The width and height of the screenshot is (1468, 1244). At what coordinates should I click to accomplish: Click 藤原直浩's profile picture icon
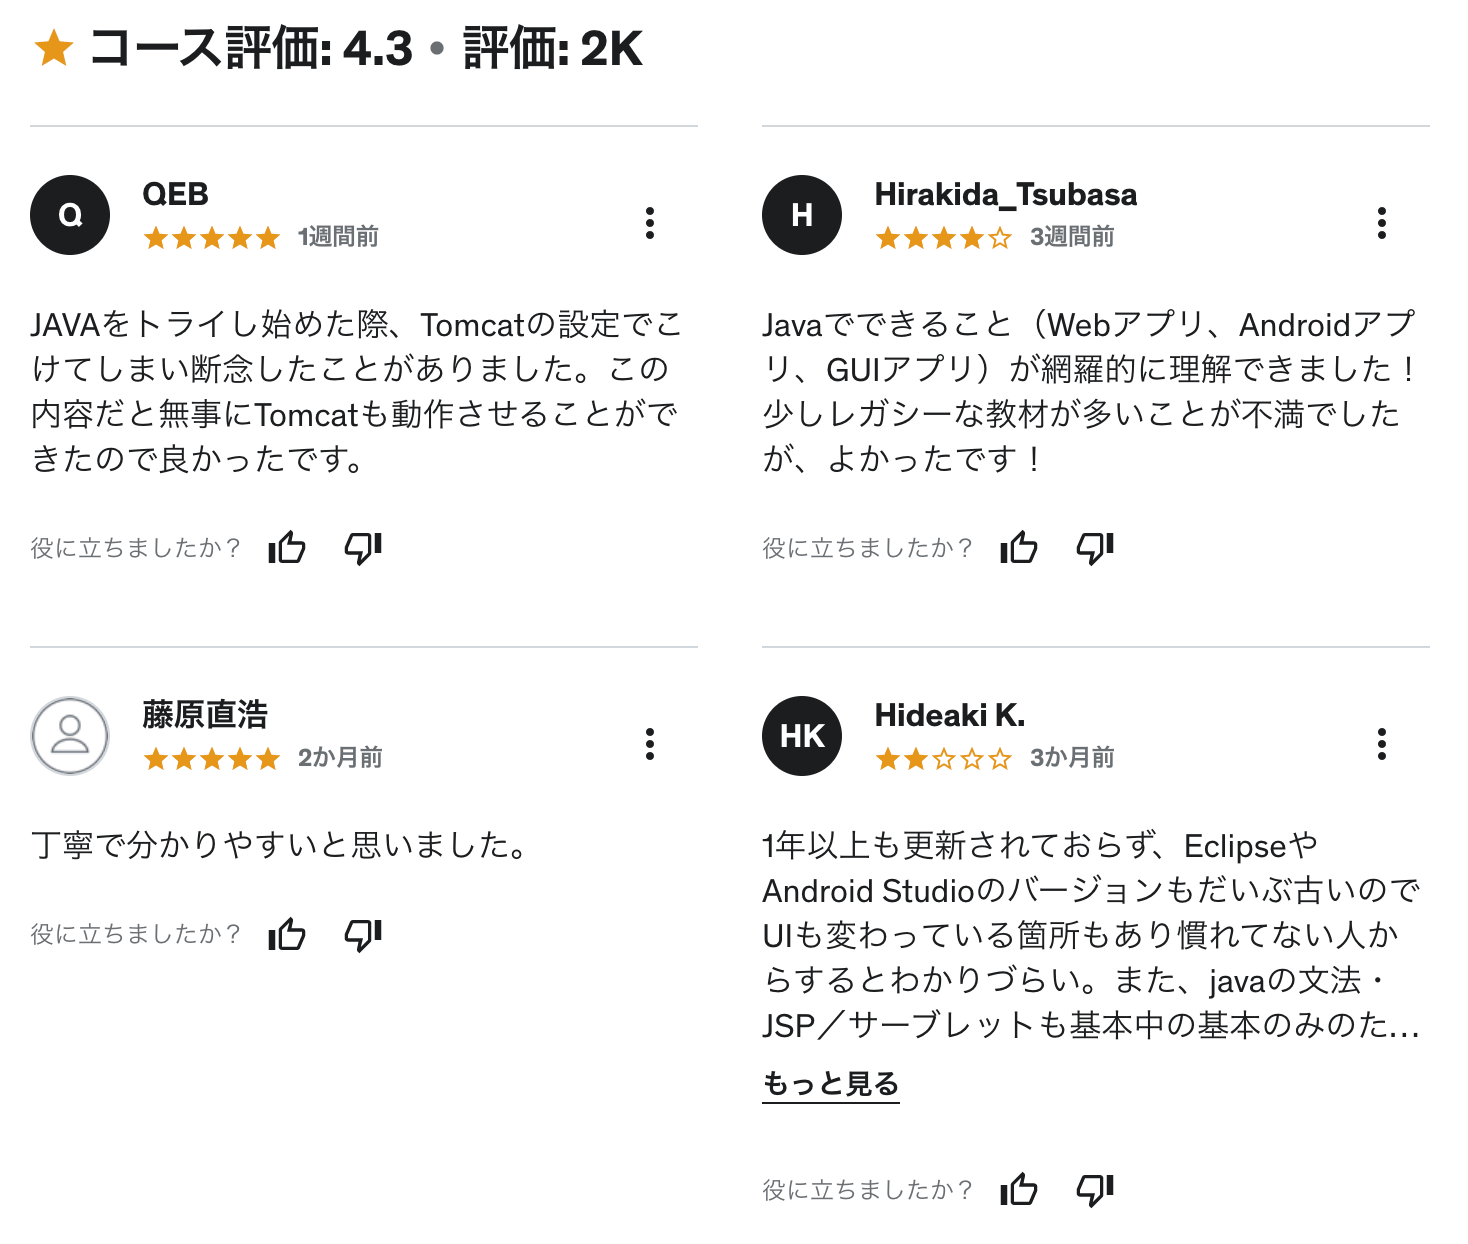click(x=69, y=736)
